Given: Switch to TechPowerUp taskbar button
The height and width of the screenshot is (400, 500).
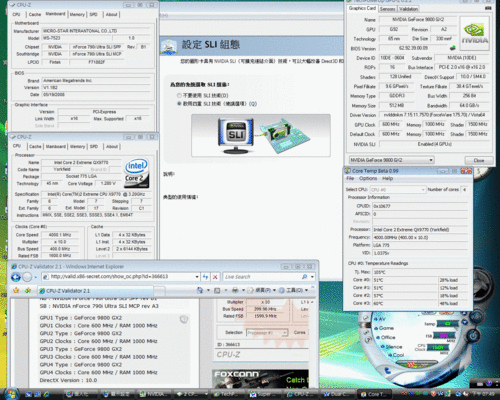Looking at the screenshot, I should click(x=227, y=394).
